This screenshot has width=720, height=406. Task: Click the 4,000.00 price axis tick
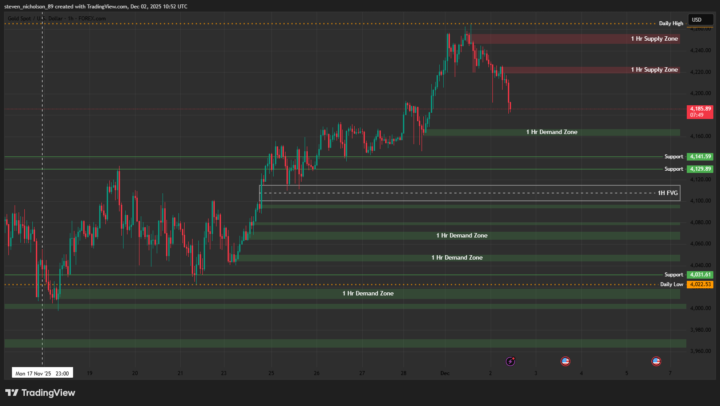click(700, 308)
